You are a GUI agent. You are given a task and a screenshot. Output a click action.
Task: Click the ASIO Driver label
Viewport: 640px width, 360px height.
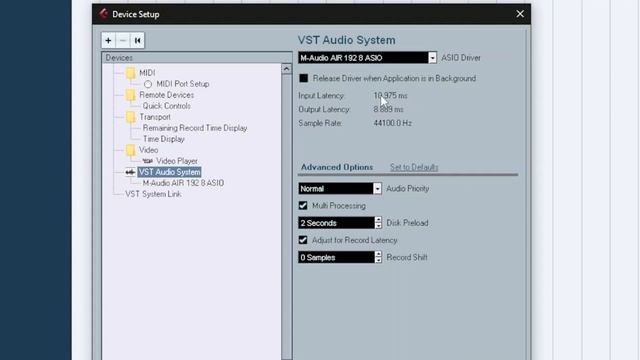pos(461,58)
